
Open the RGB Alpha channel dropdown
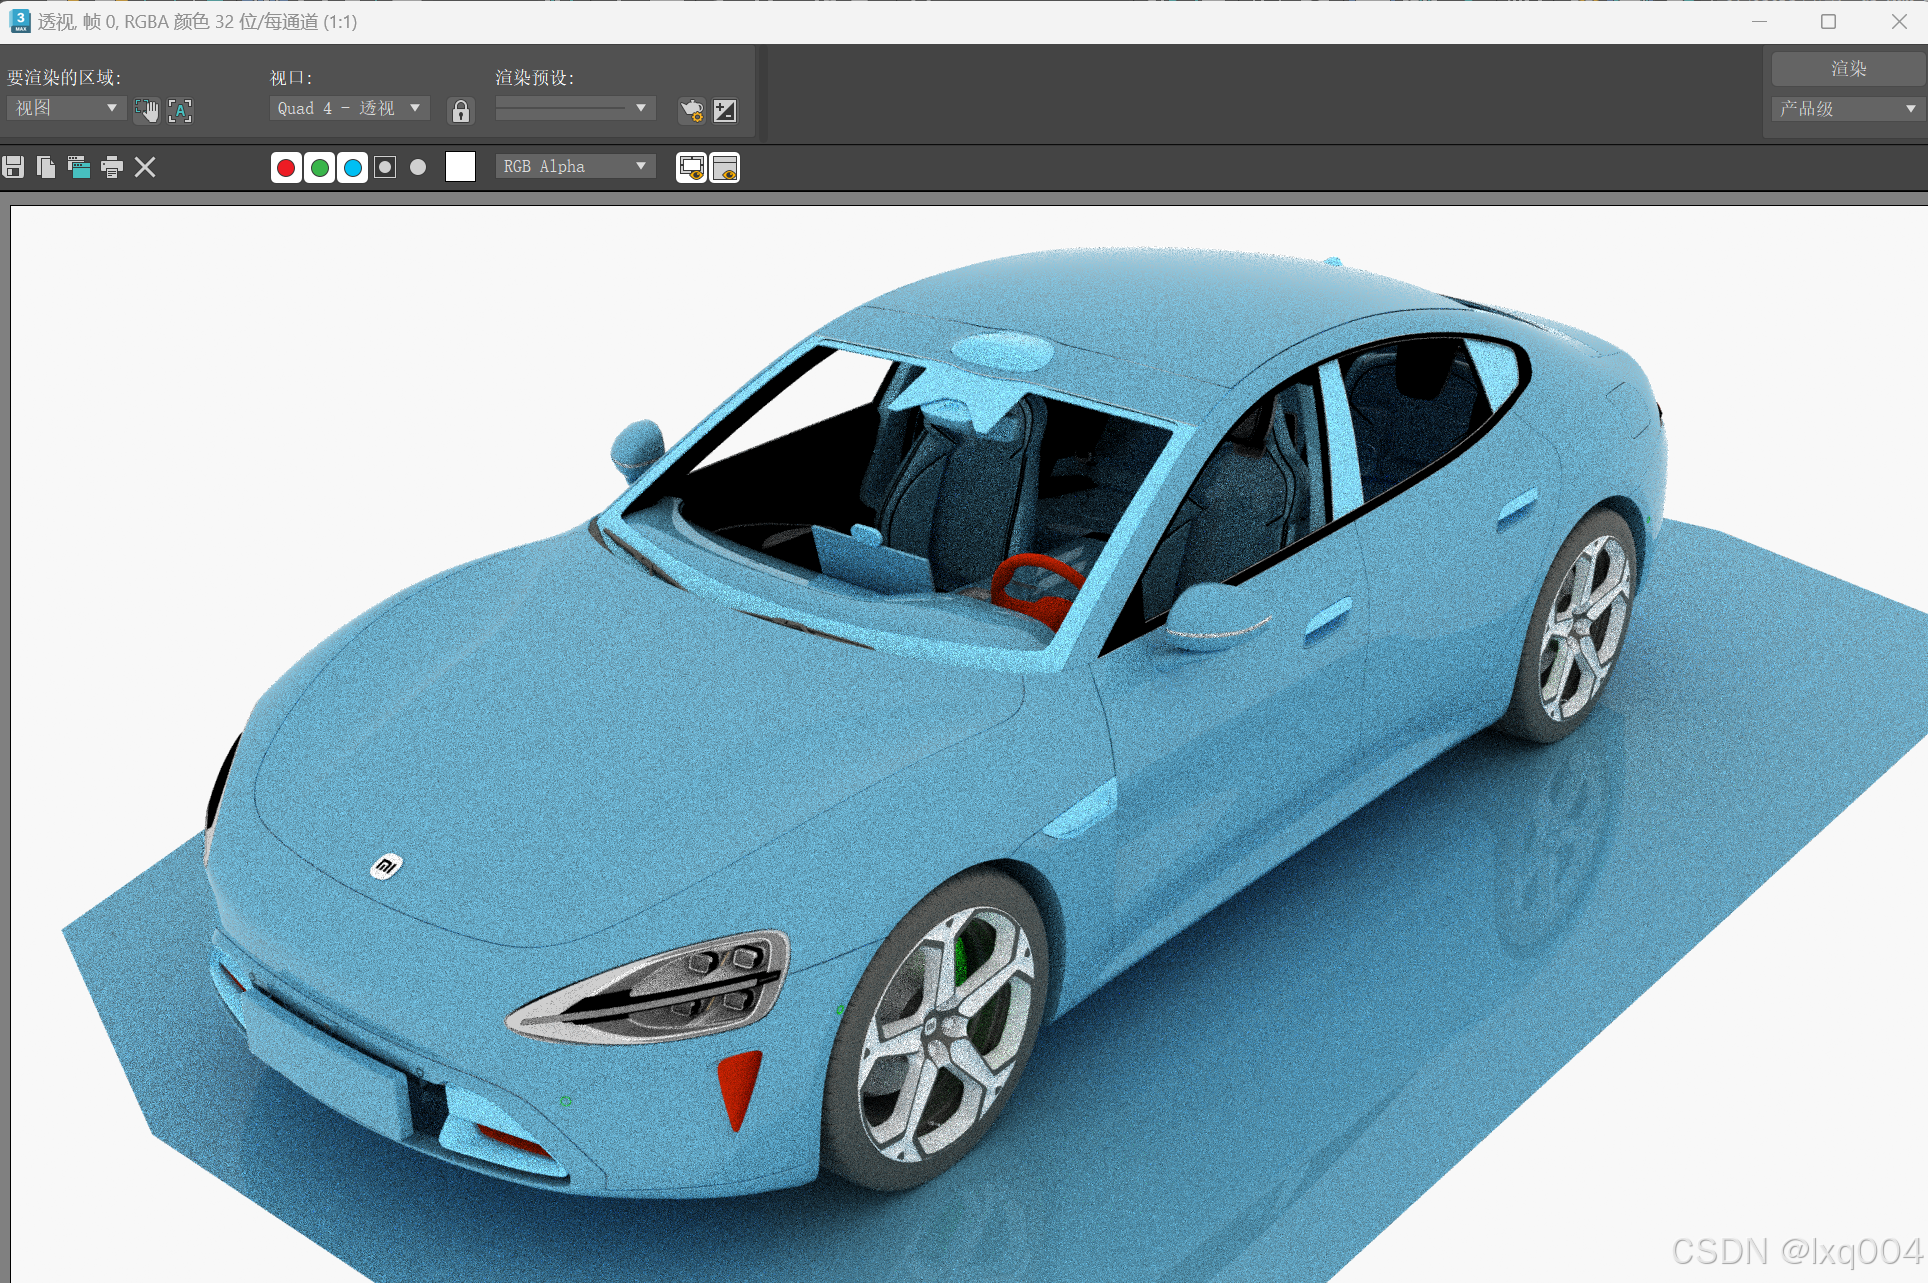click(x=575, y=166)
